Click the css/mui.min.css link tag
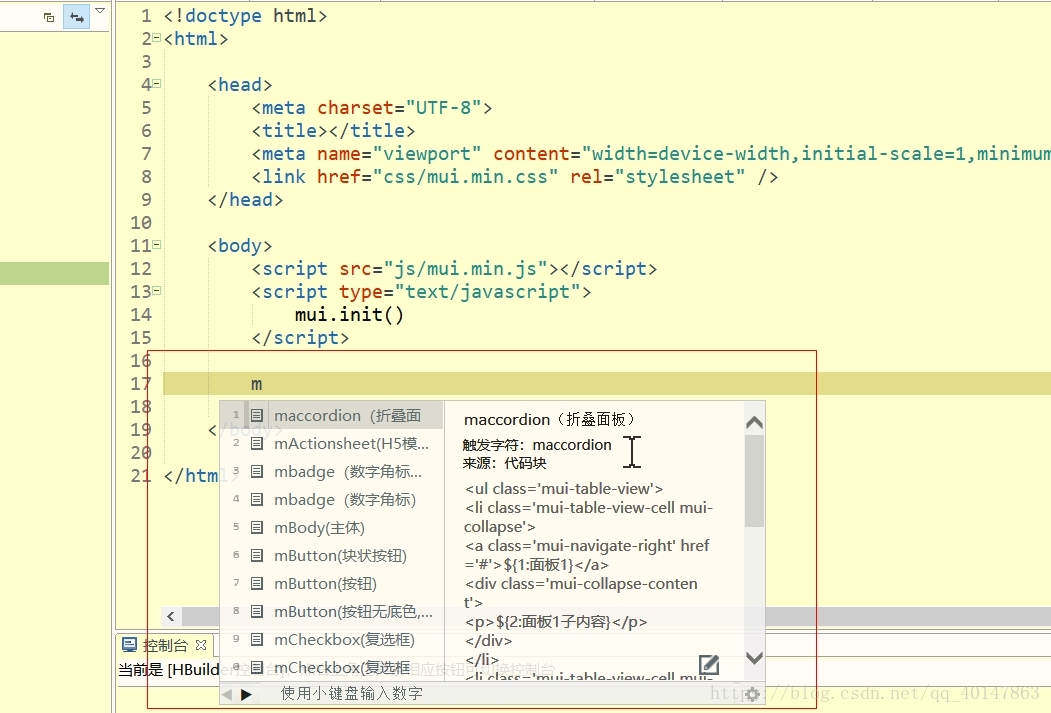Viewport: 1051px width, 713px height. [515, 176]
